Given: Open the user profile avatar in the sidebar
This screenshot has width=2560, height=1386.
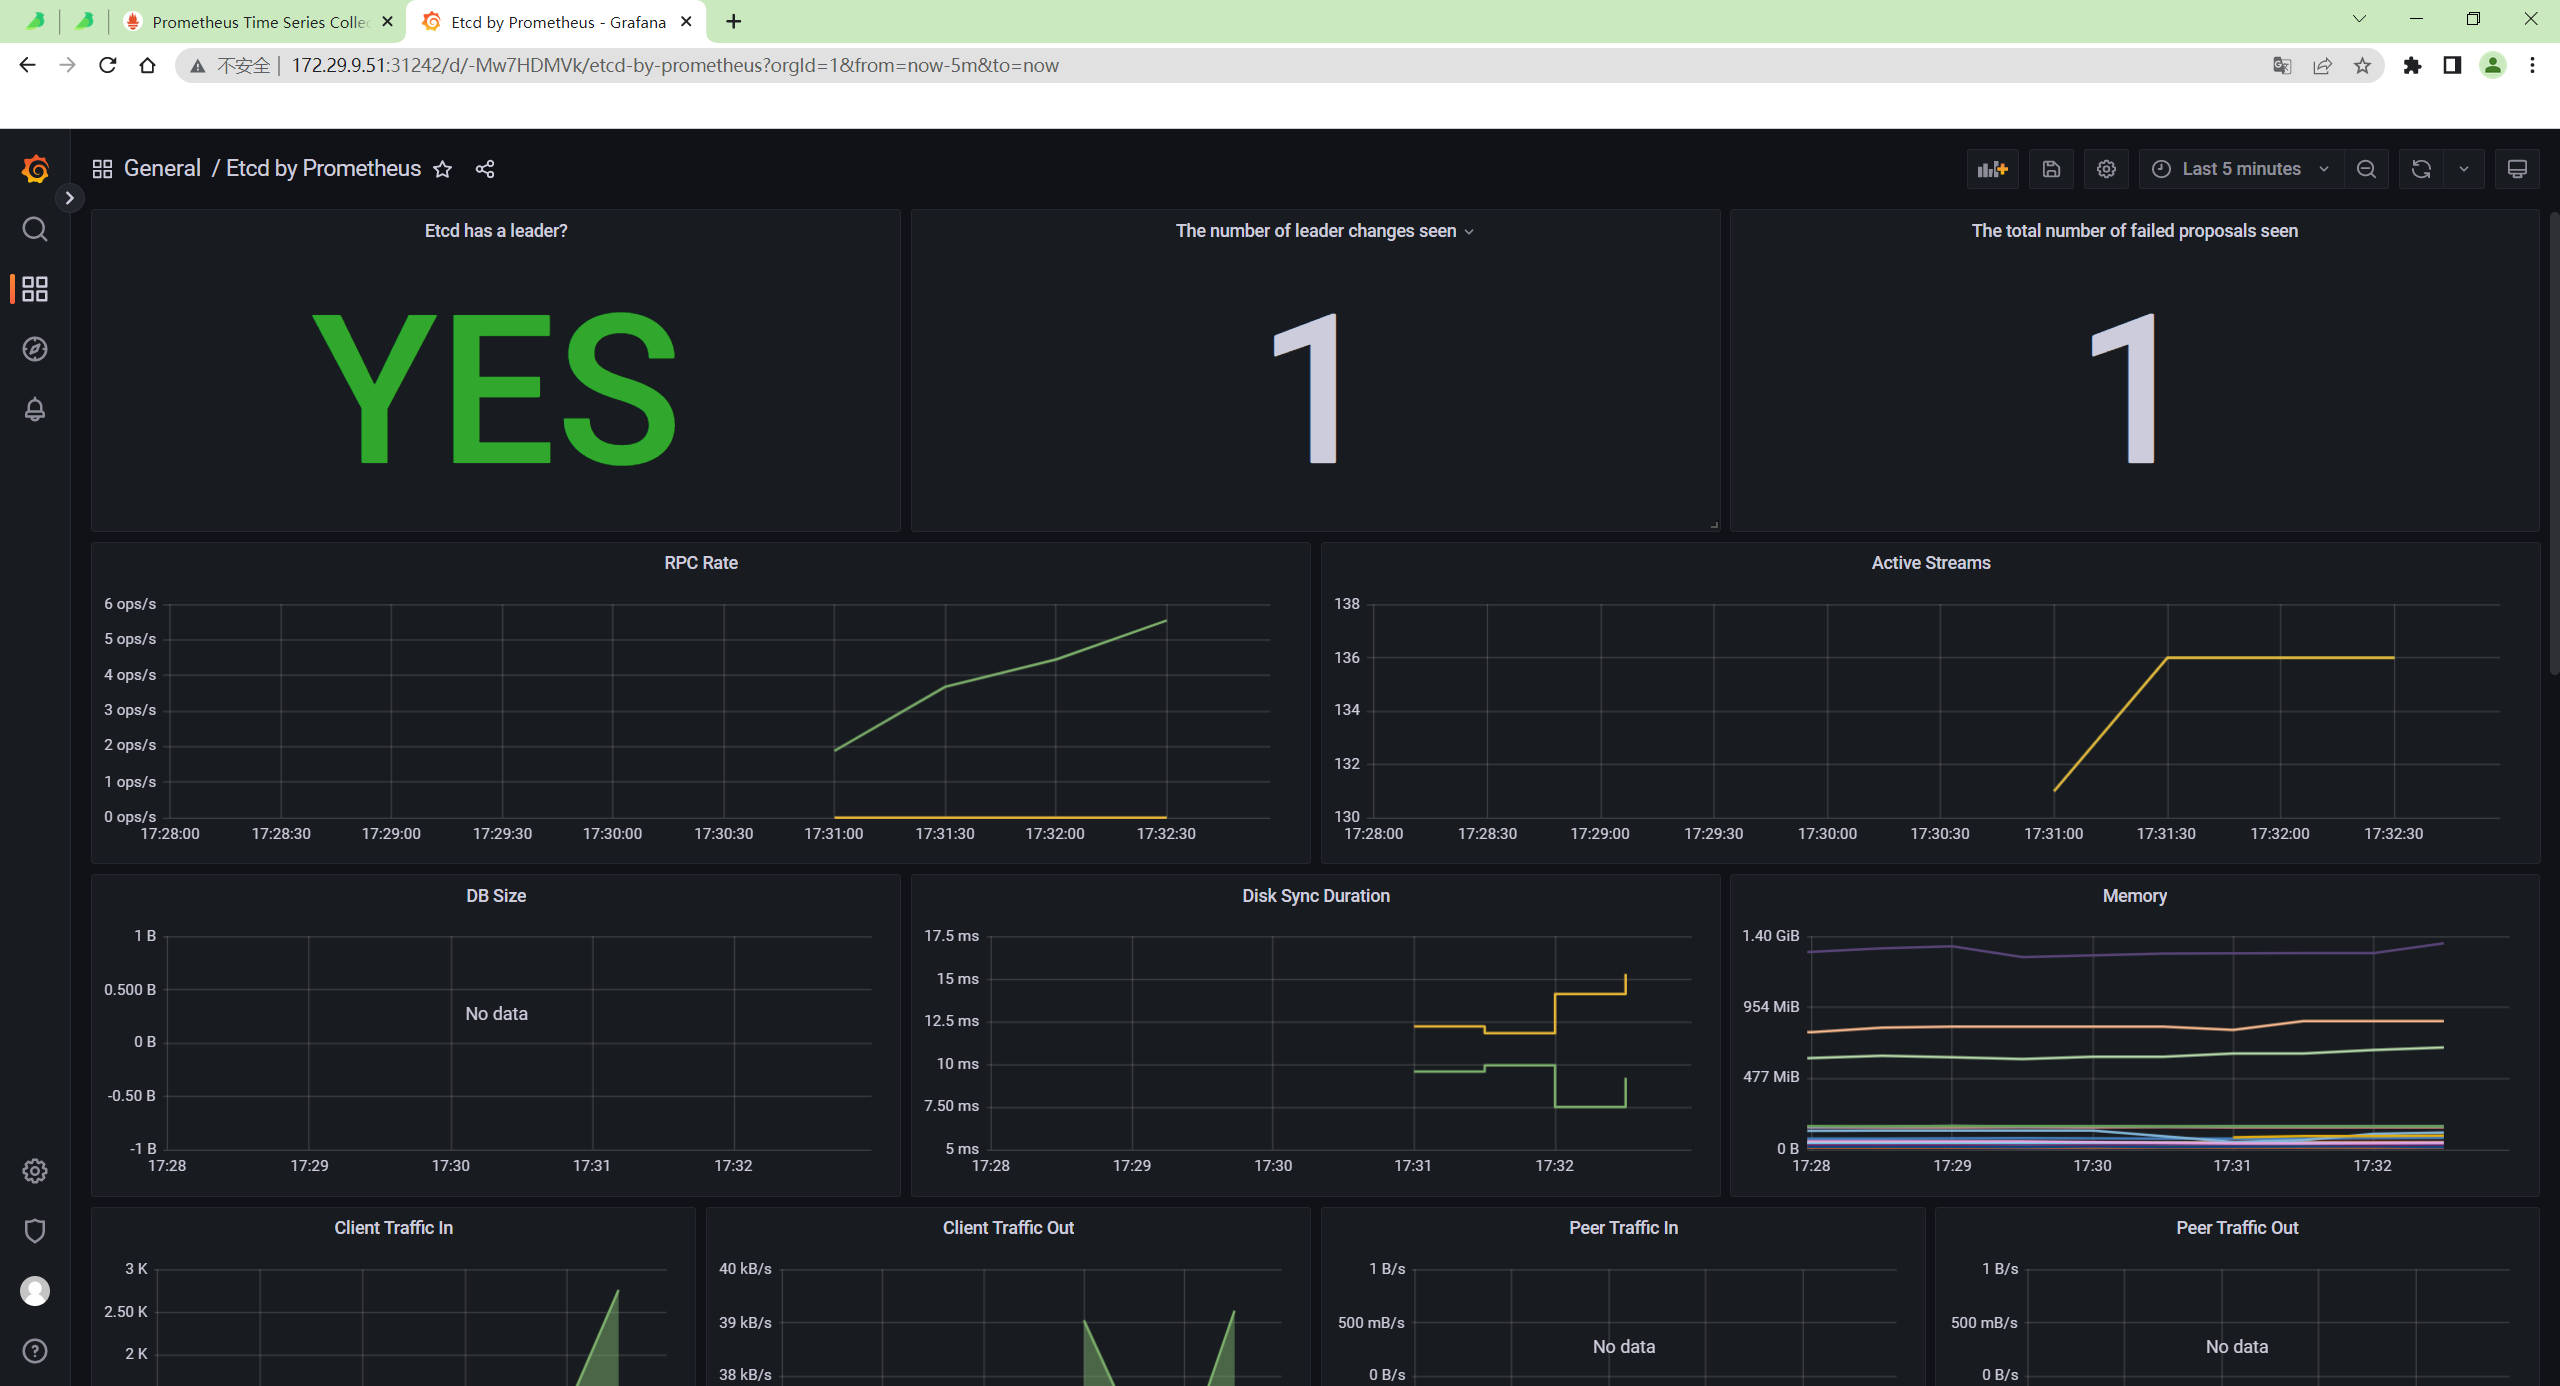Looking at the screenshot, I should [35, 1291].
